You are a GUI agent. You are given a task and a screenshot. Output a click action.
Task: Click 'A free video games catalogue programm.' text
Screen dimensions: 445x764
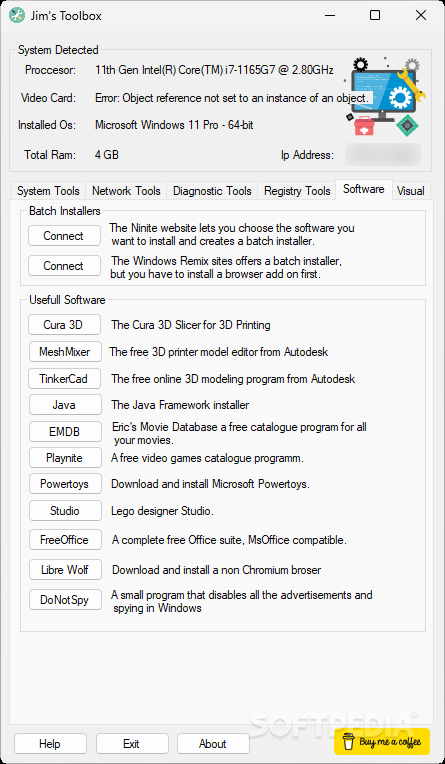tap(208, 458)
